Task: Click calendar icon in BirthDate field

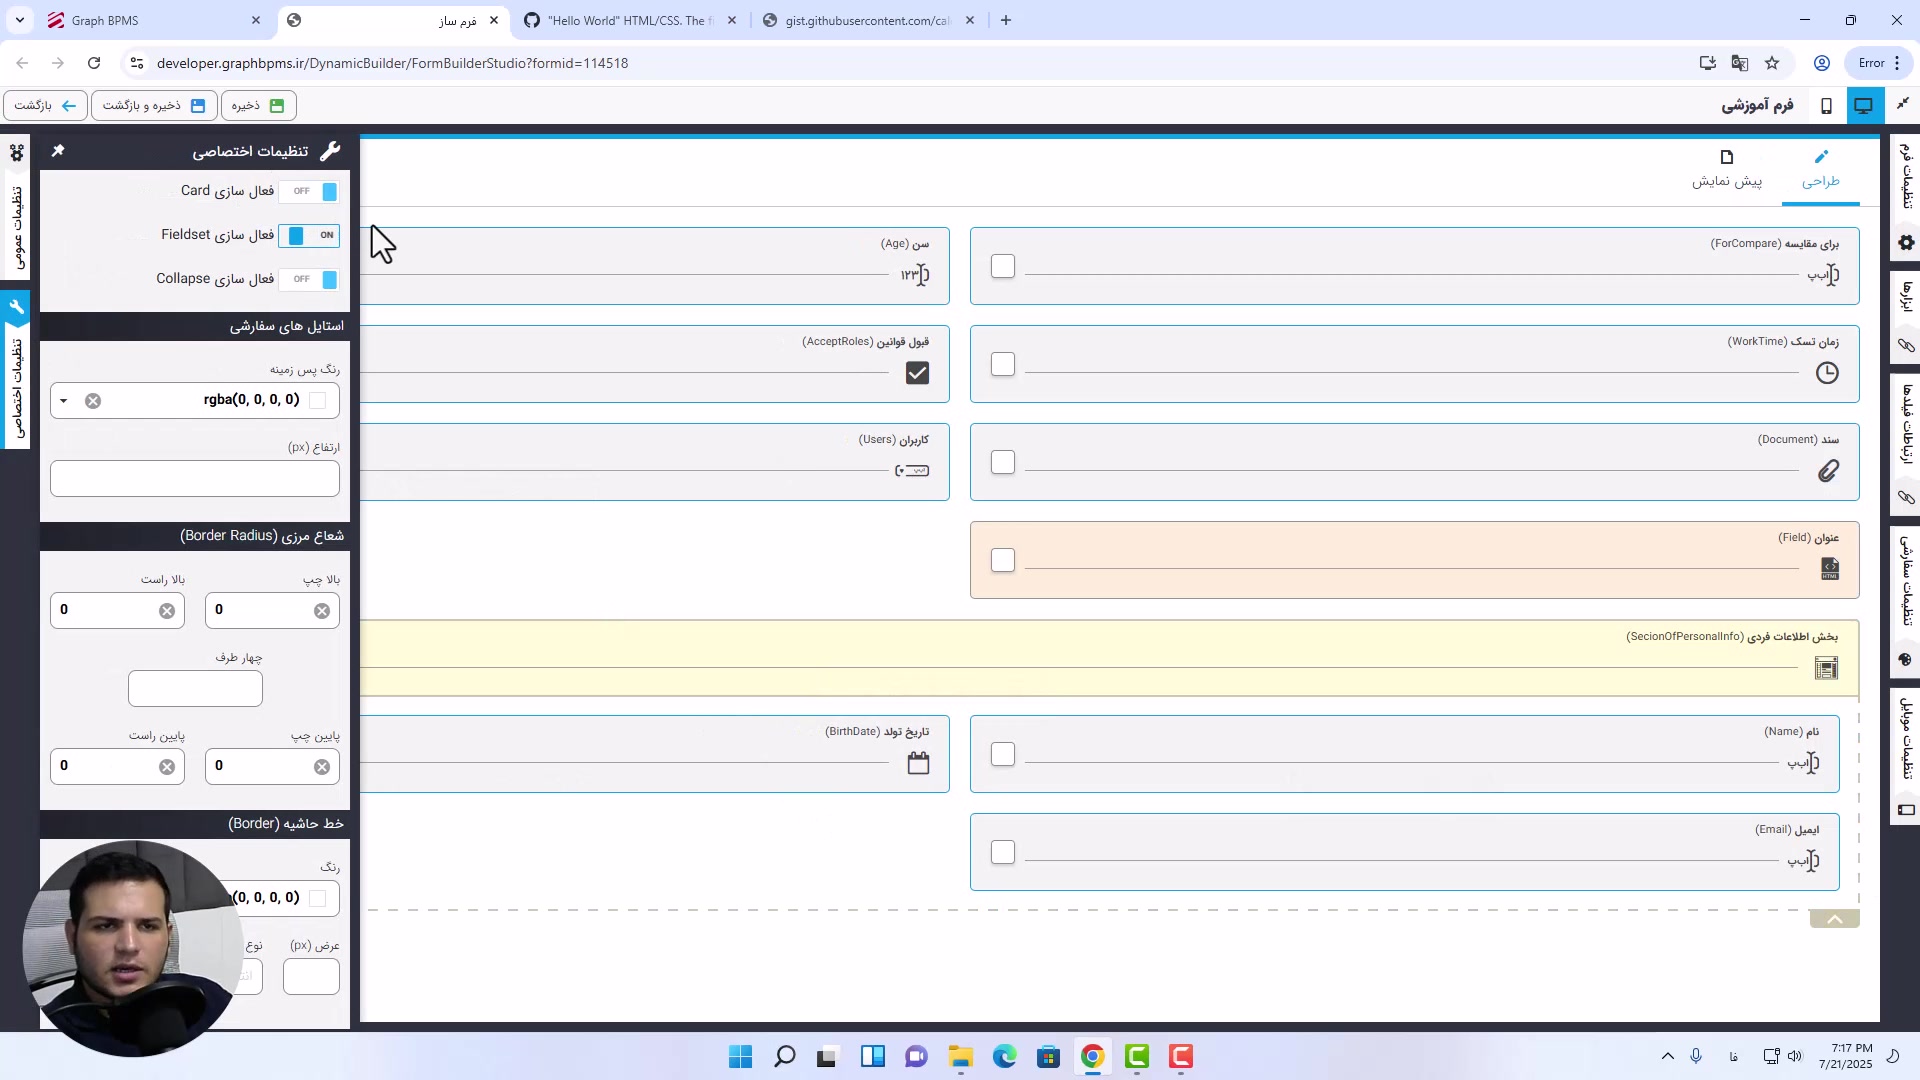Action: point(918,764)
